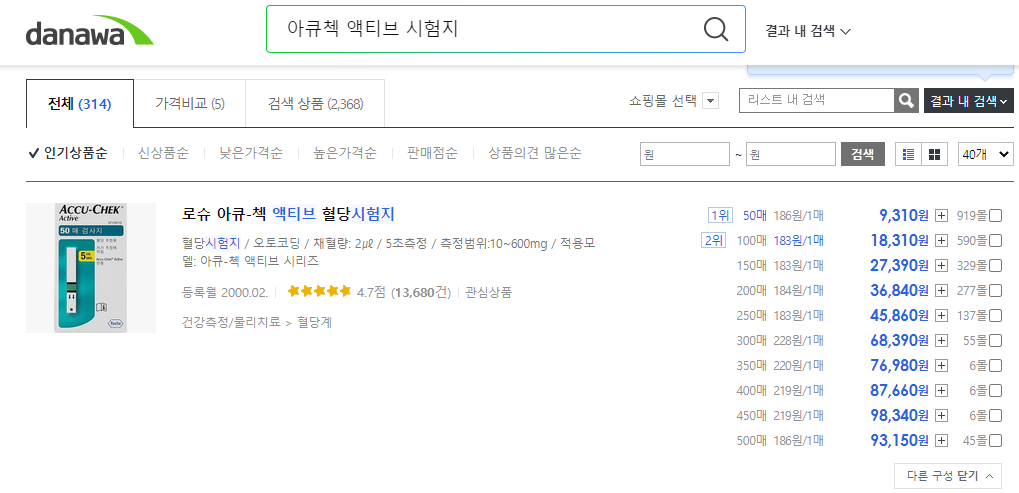Expand plus icon next to 68,390원

(940, 340)
